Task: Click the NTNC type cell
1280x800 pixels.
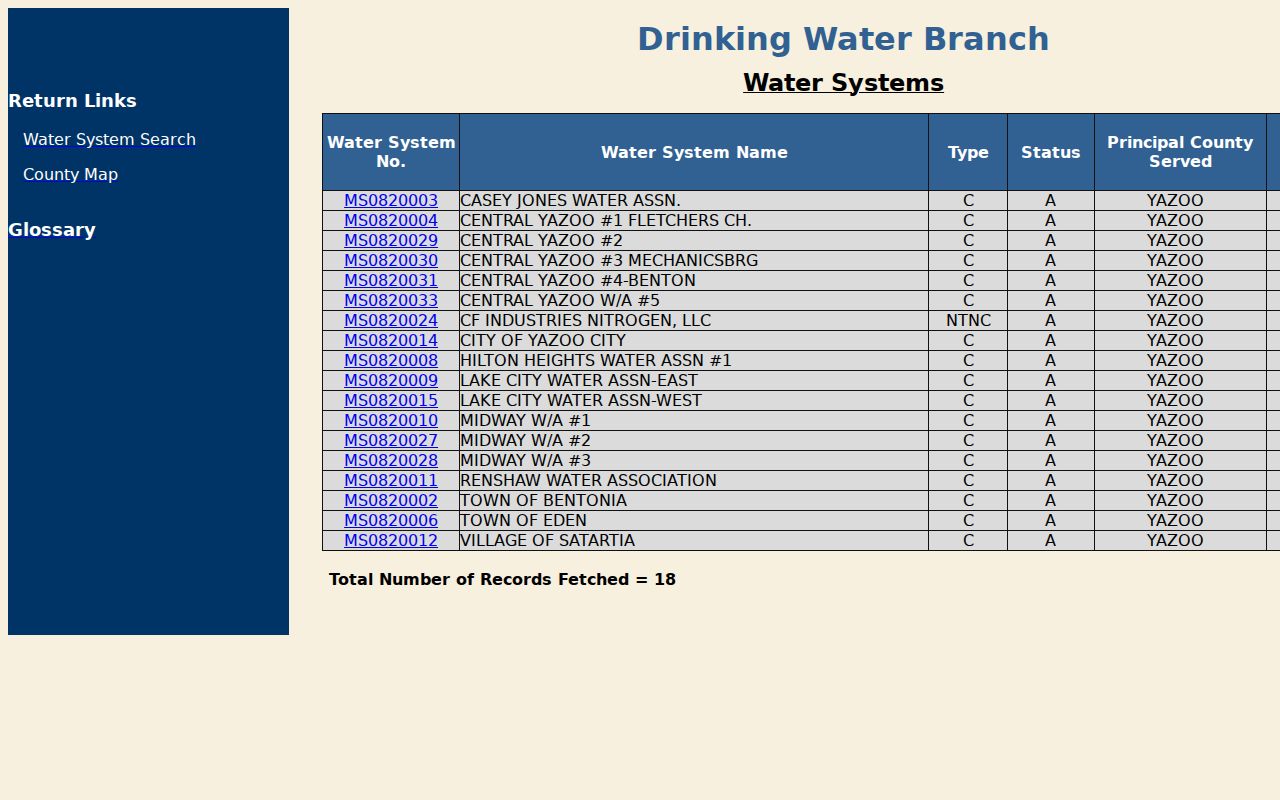Action: [968, 321]
